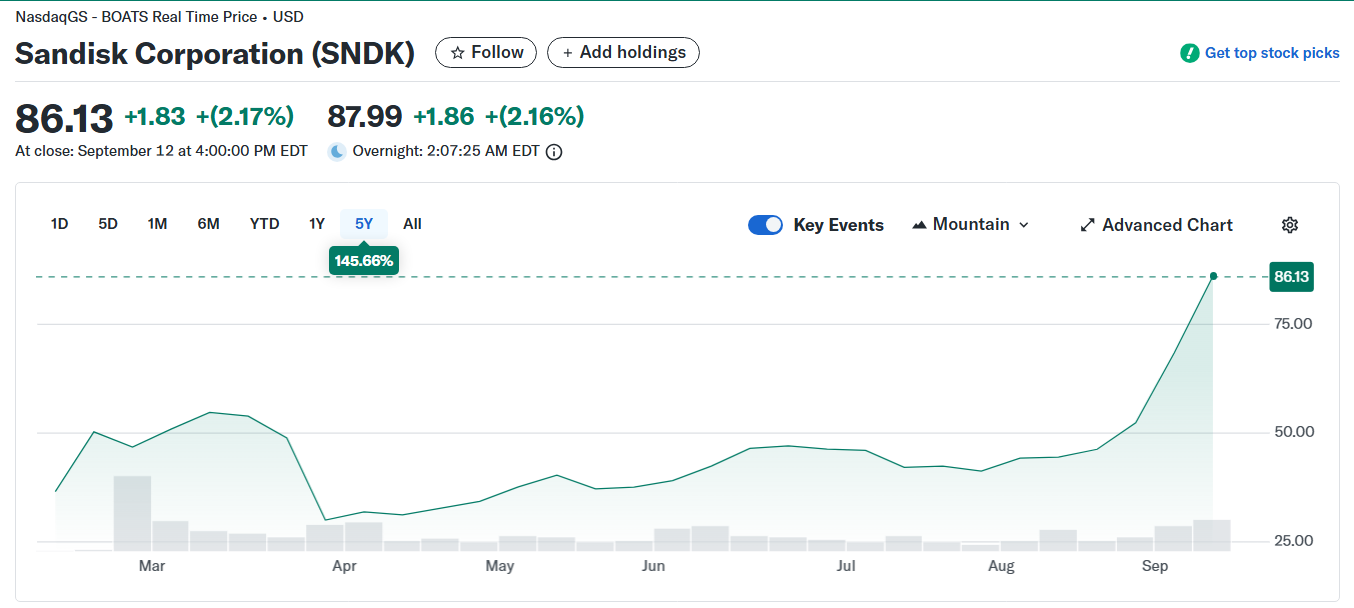The height and width of the screenshot is (608, 1354).
Task: Click the closing price 86.13 heading
Action: click(x=64, y=118)
